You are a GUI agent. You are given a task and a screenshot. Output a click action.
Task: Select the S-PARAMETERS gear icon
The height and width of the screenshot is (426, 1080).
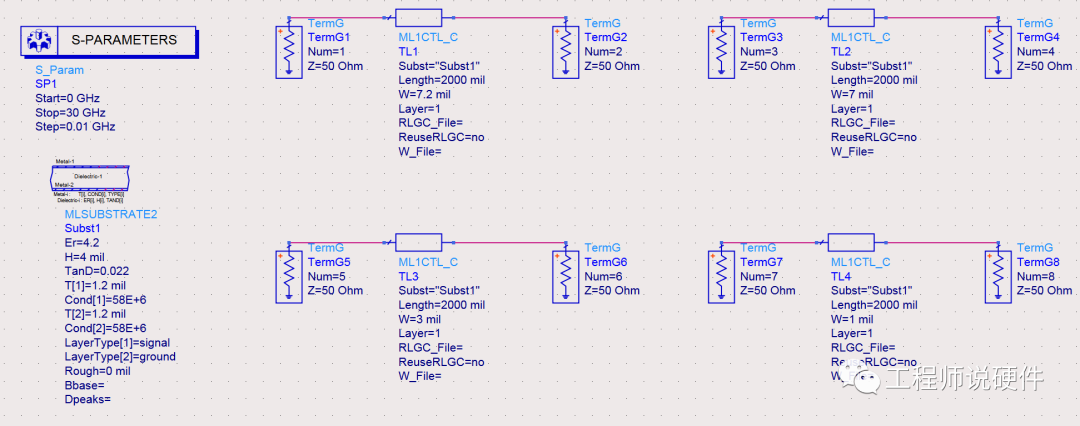[38, 41]
